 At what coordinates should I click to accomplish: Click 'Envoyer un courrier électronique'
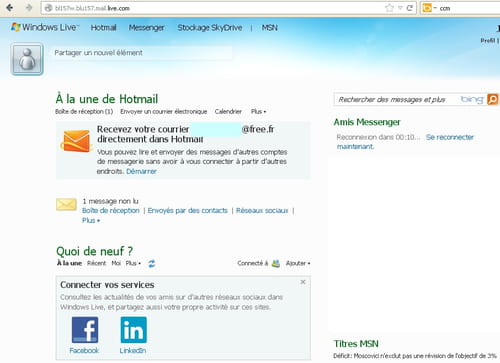164,112
